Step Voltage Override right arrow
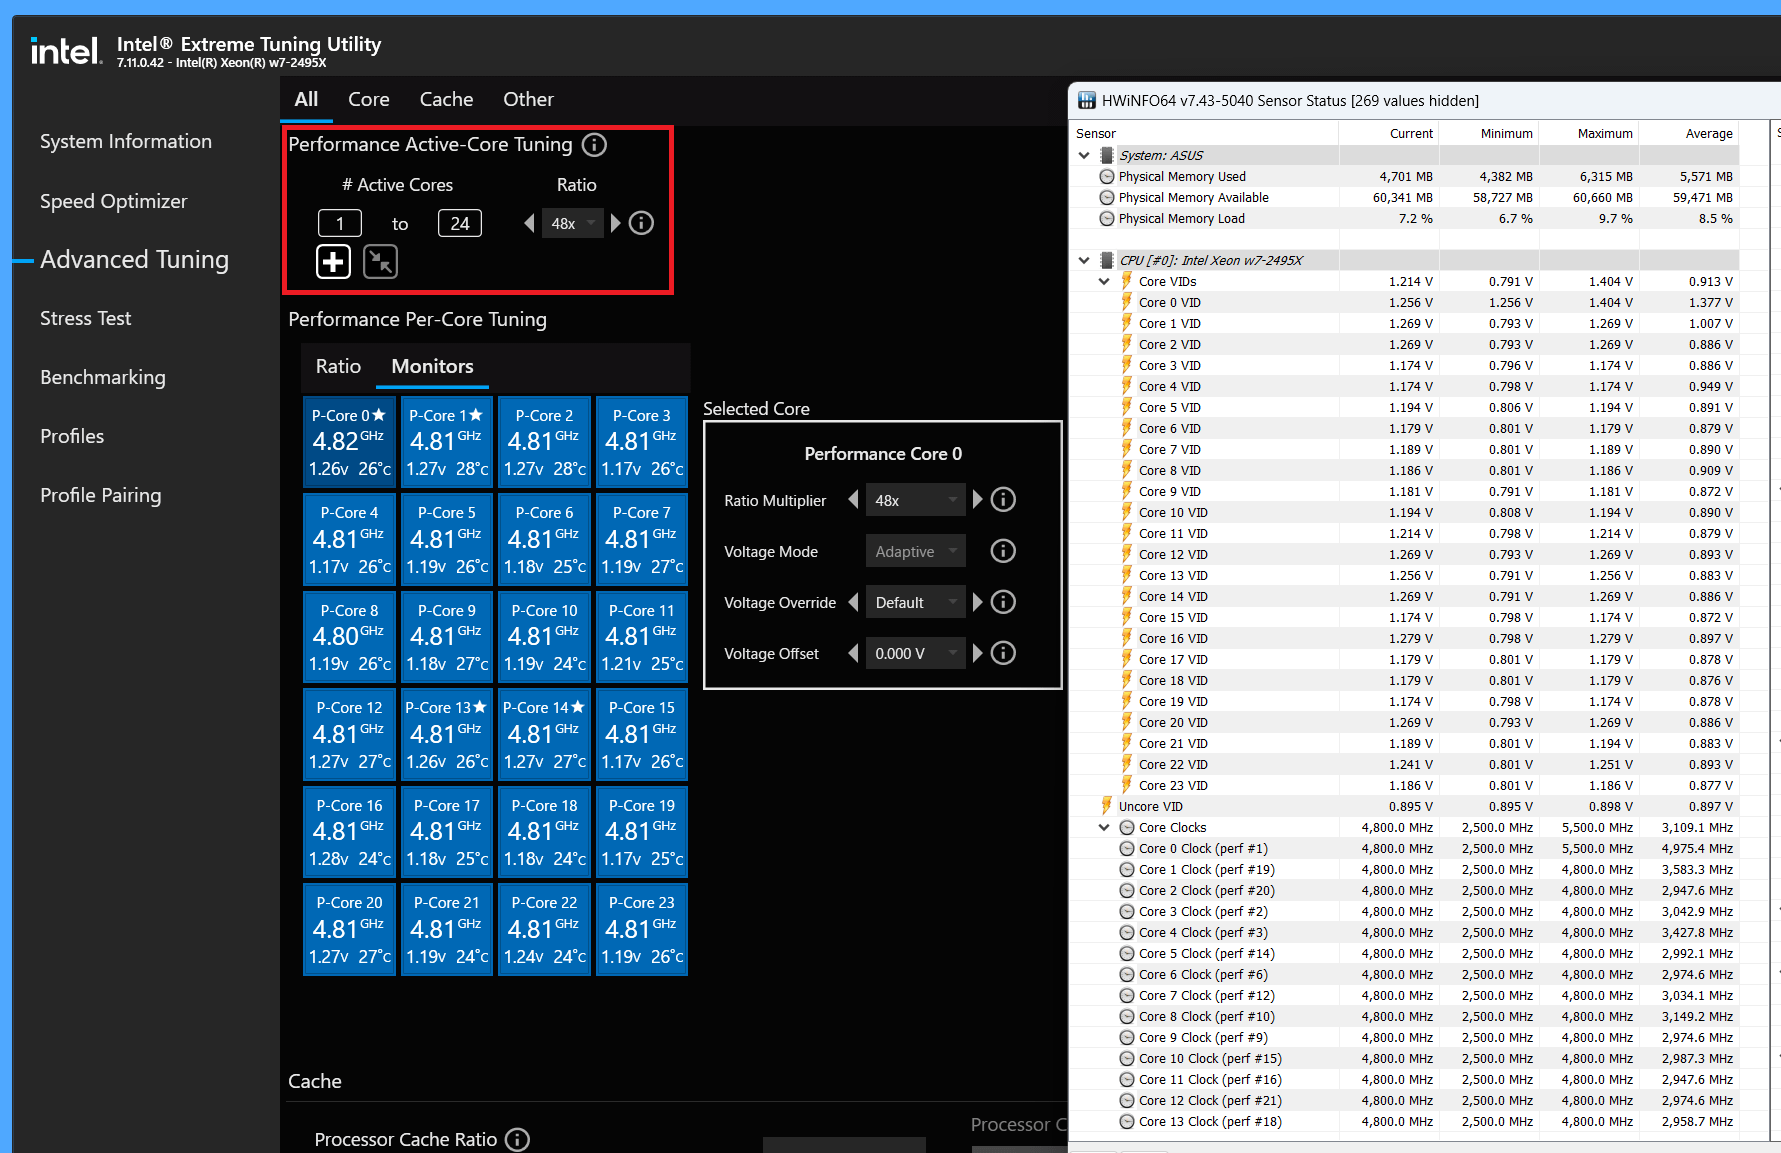This screenshot has width=1781, height=1153. (978, 602)
